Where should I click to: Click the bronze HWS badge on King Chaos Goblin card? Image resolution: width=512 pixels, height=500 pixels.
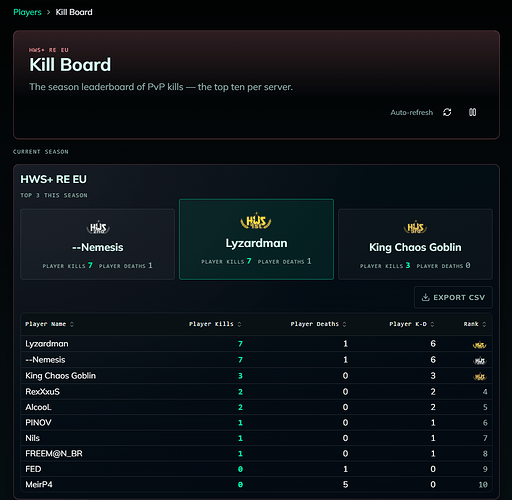click(x=415, y=227)
